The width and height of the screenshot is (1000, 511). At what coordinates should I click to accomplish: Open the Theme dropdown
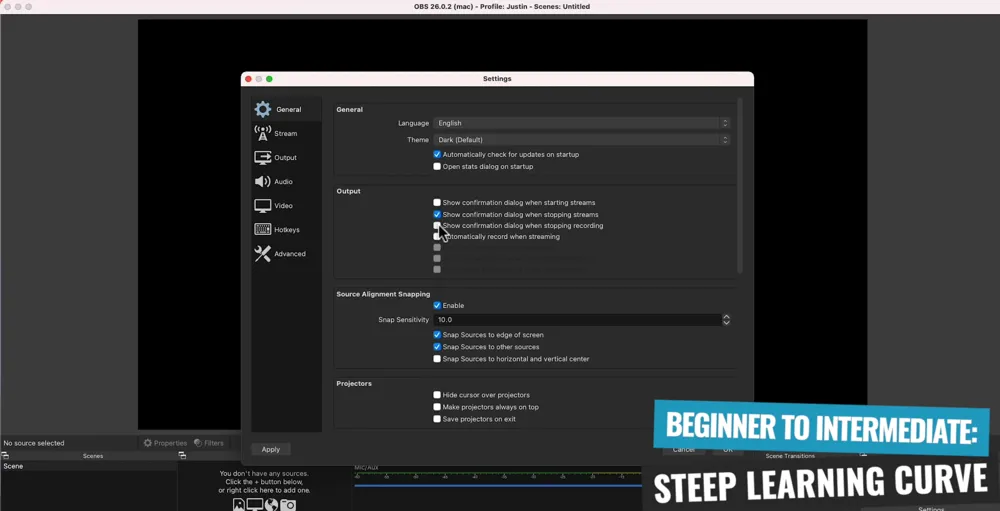point(581,140)
